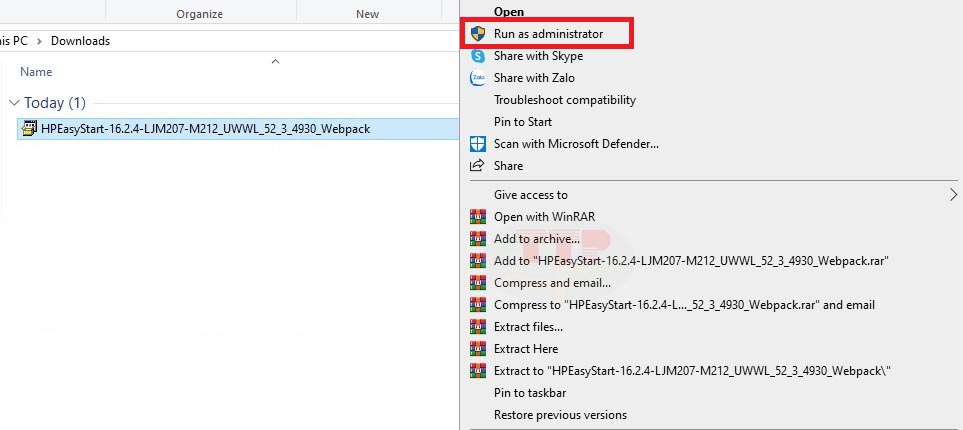
Task: Expand the Give access to submenu arrow
Action: (x=953, y=195)
